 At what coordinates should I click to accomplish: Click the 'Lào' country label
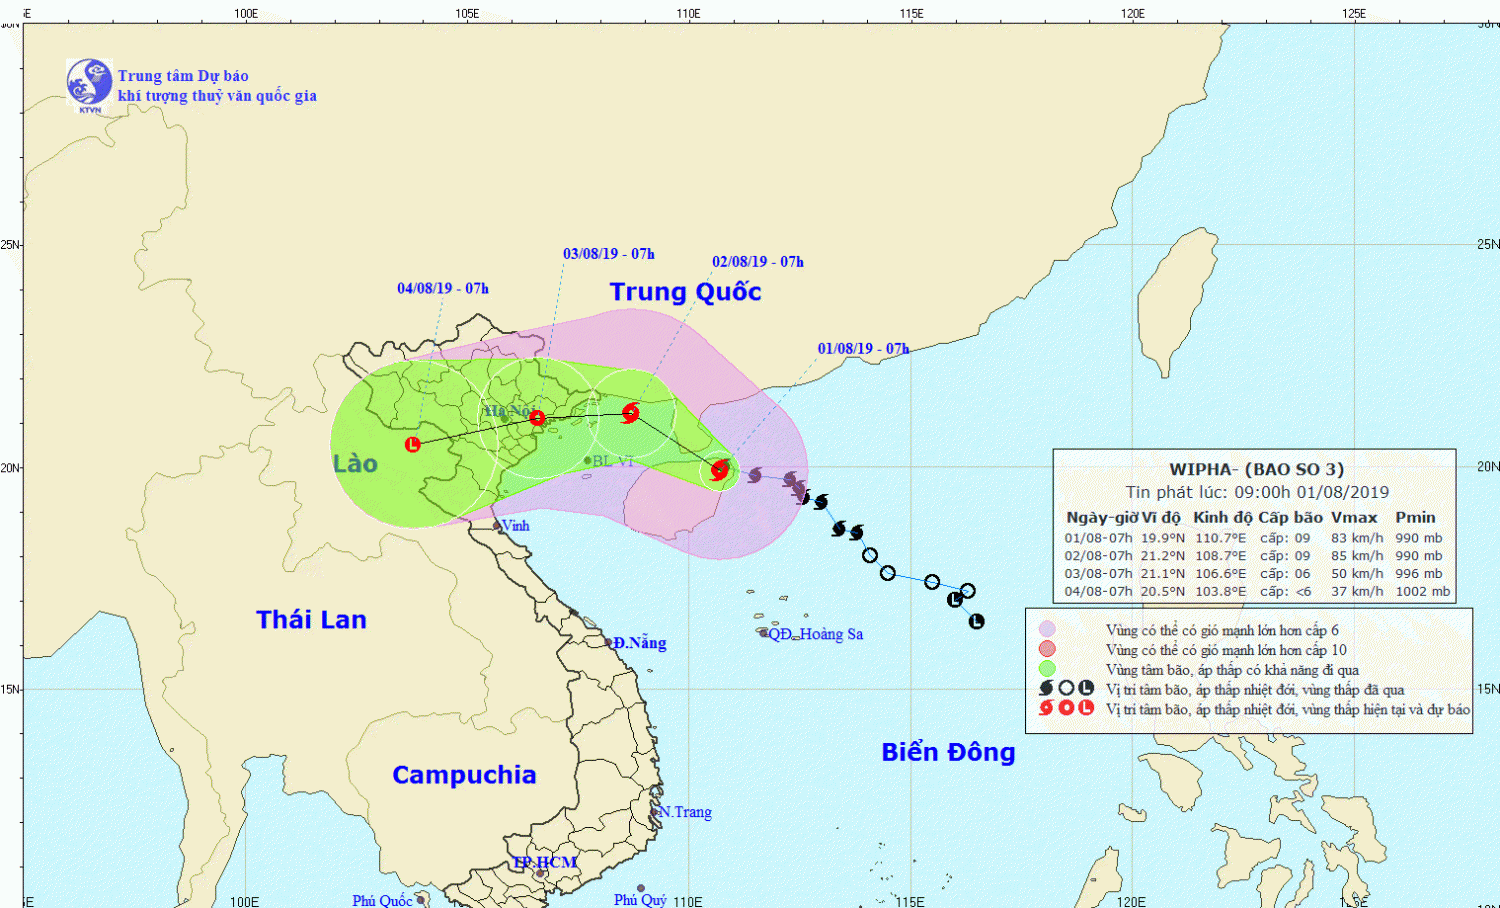point(355,463)
